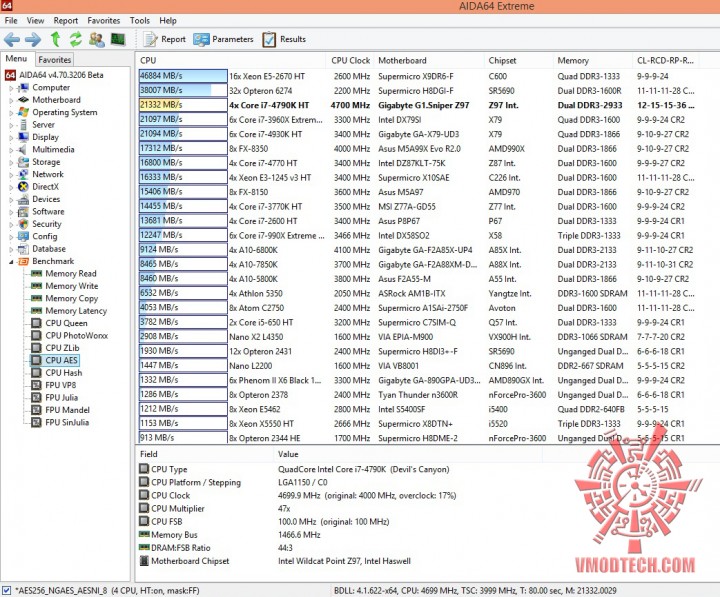Click the Motherboard column header
Screen dimensions: 720x597
pos(429,61)
